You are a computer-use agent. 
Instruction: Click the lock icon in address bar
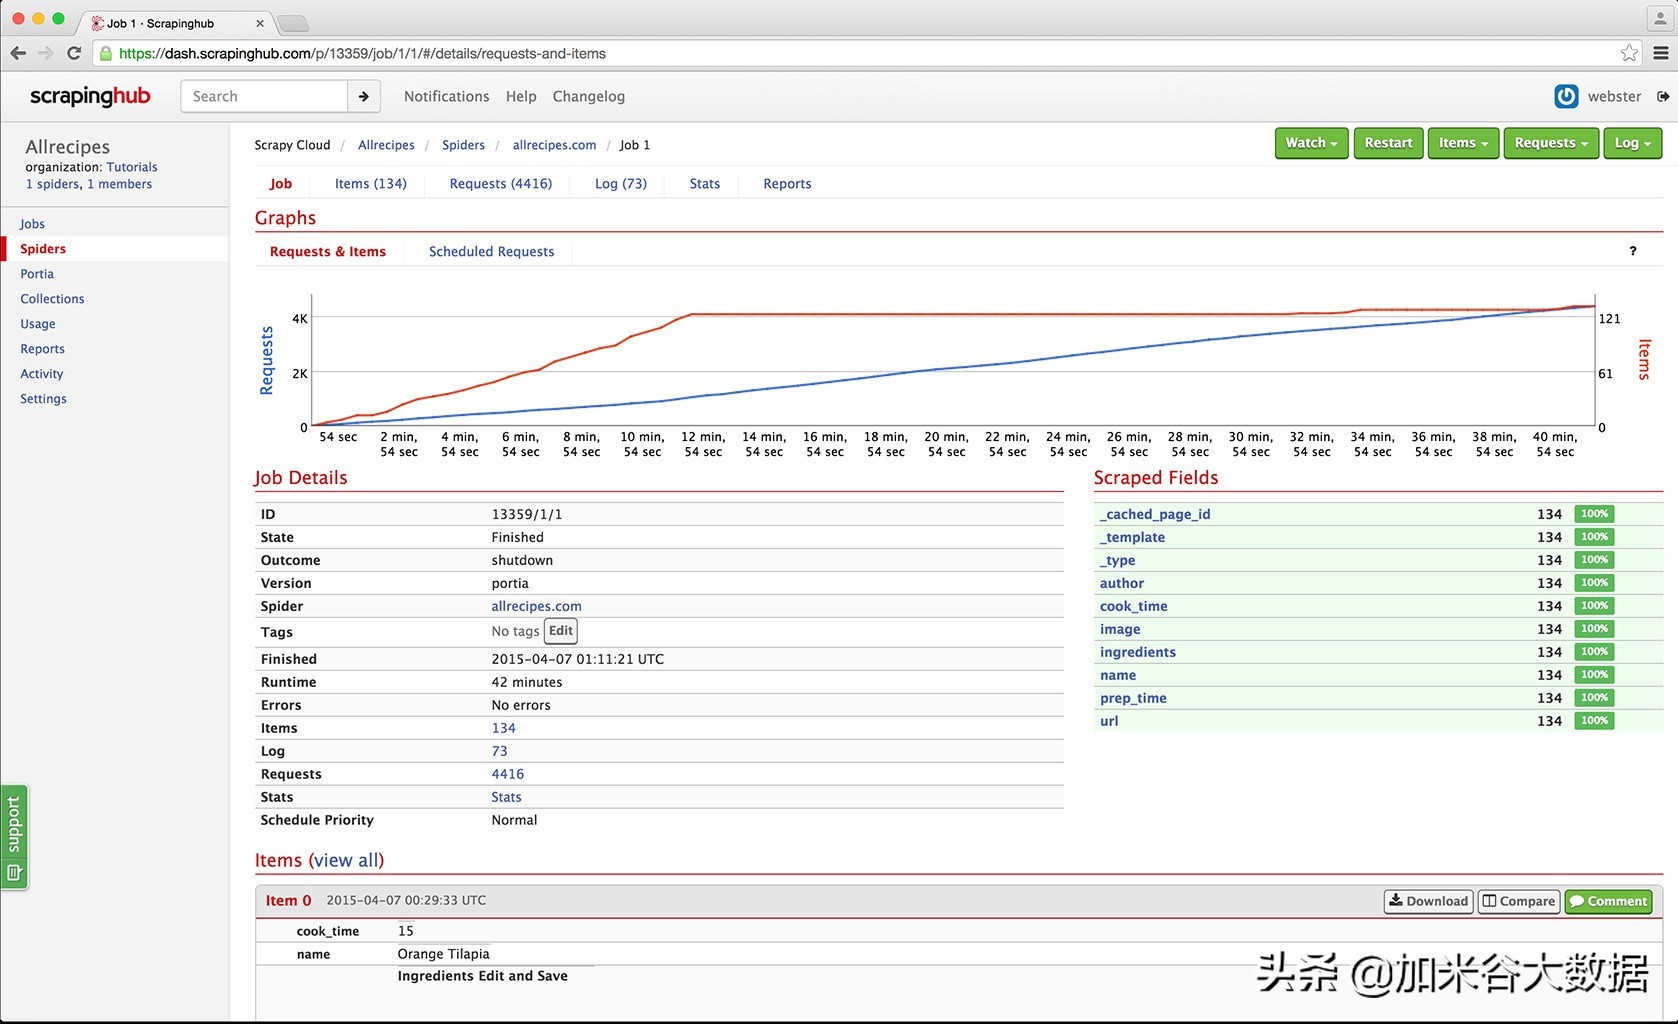point(106,53)
